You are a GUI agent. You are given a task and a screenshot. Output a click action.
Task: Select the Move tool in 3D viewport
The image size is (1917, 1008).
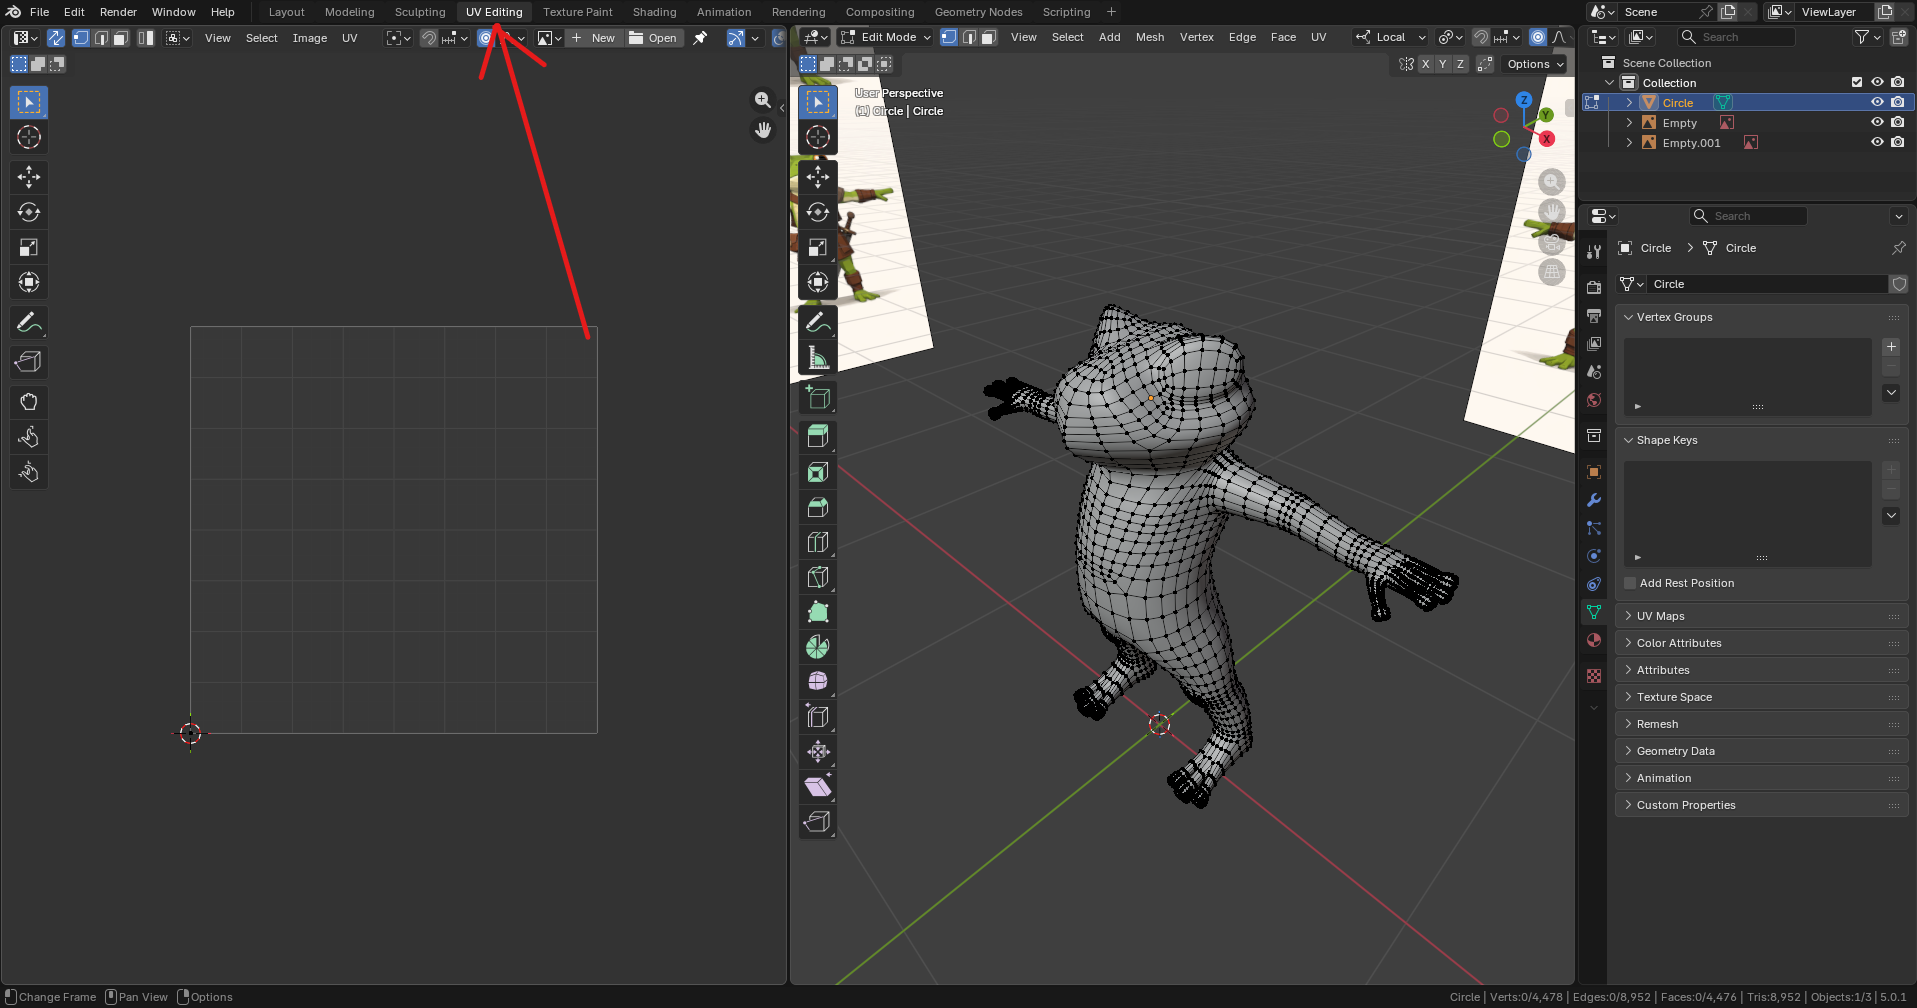(818, 177)
